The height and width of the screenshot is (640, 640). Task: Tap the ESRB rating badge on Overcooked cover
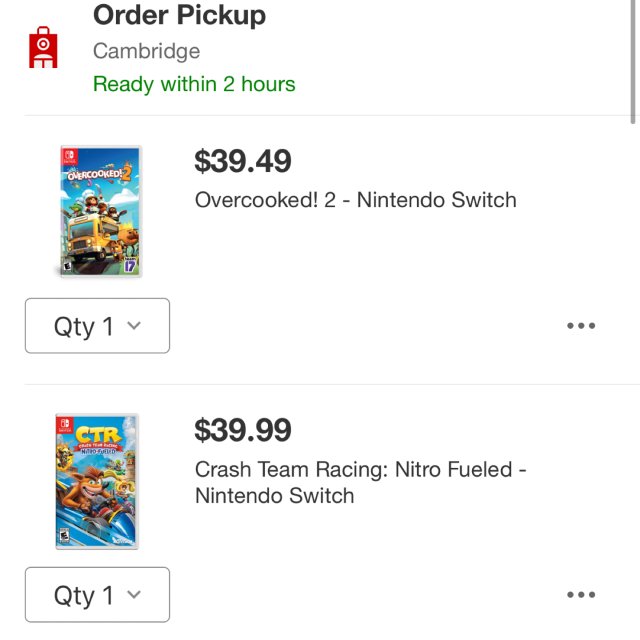(68, 267)
